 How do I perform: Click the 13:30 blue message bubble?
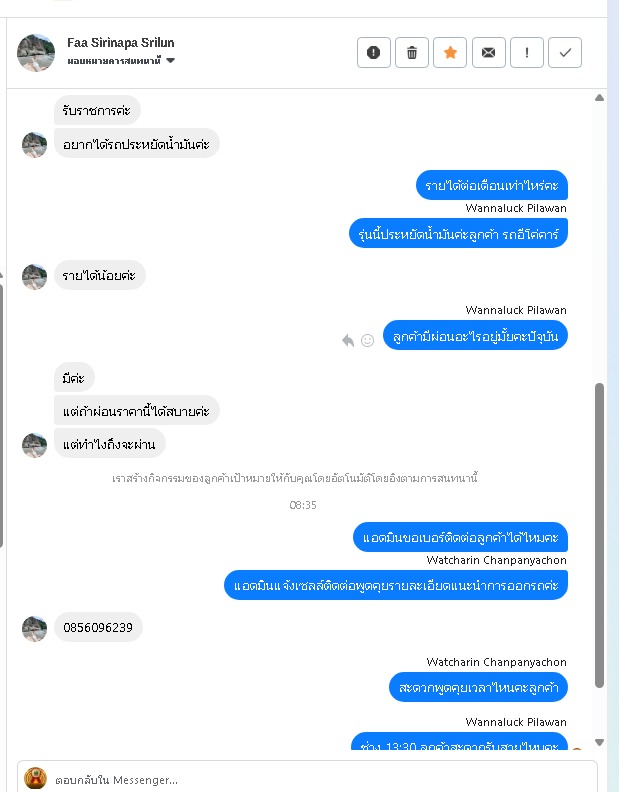(x=459, y=741)
